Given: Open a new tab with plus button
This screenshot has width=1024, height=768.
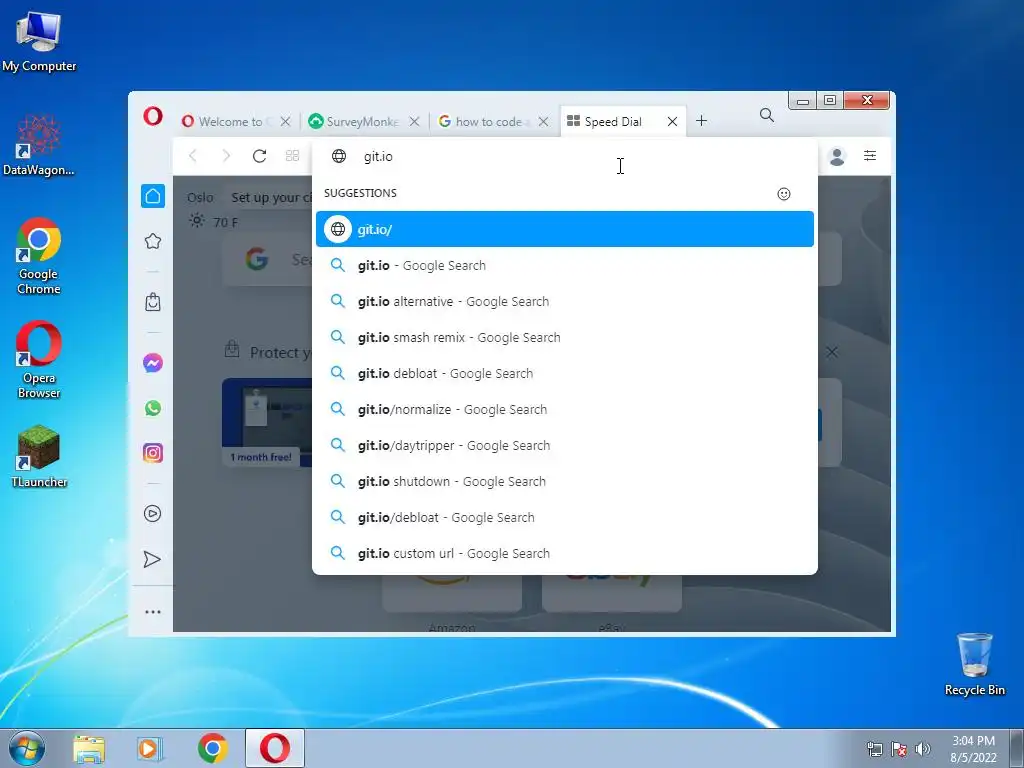Looking at the screenshot, I should point(701,121).
